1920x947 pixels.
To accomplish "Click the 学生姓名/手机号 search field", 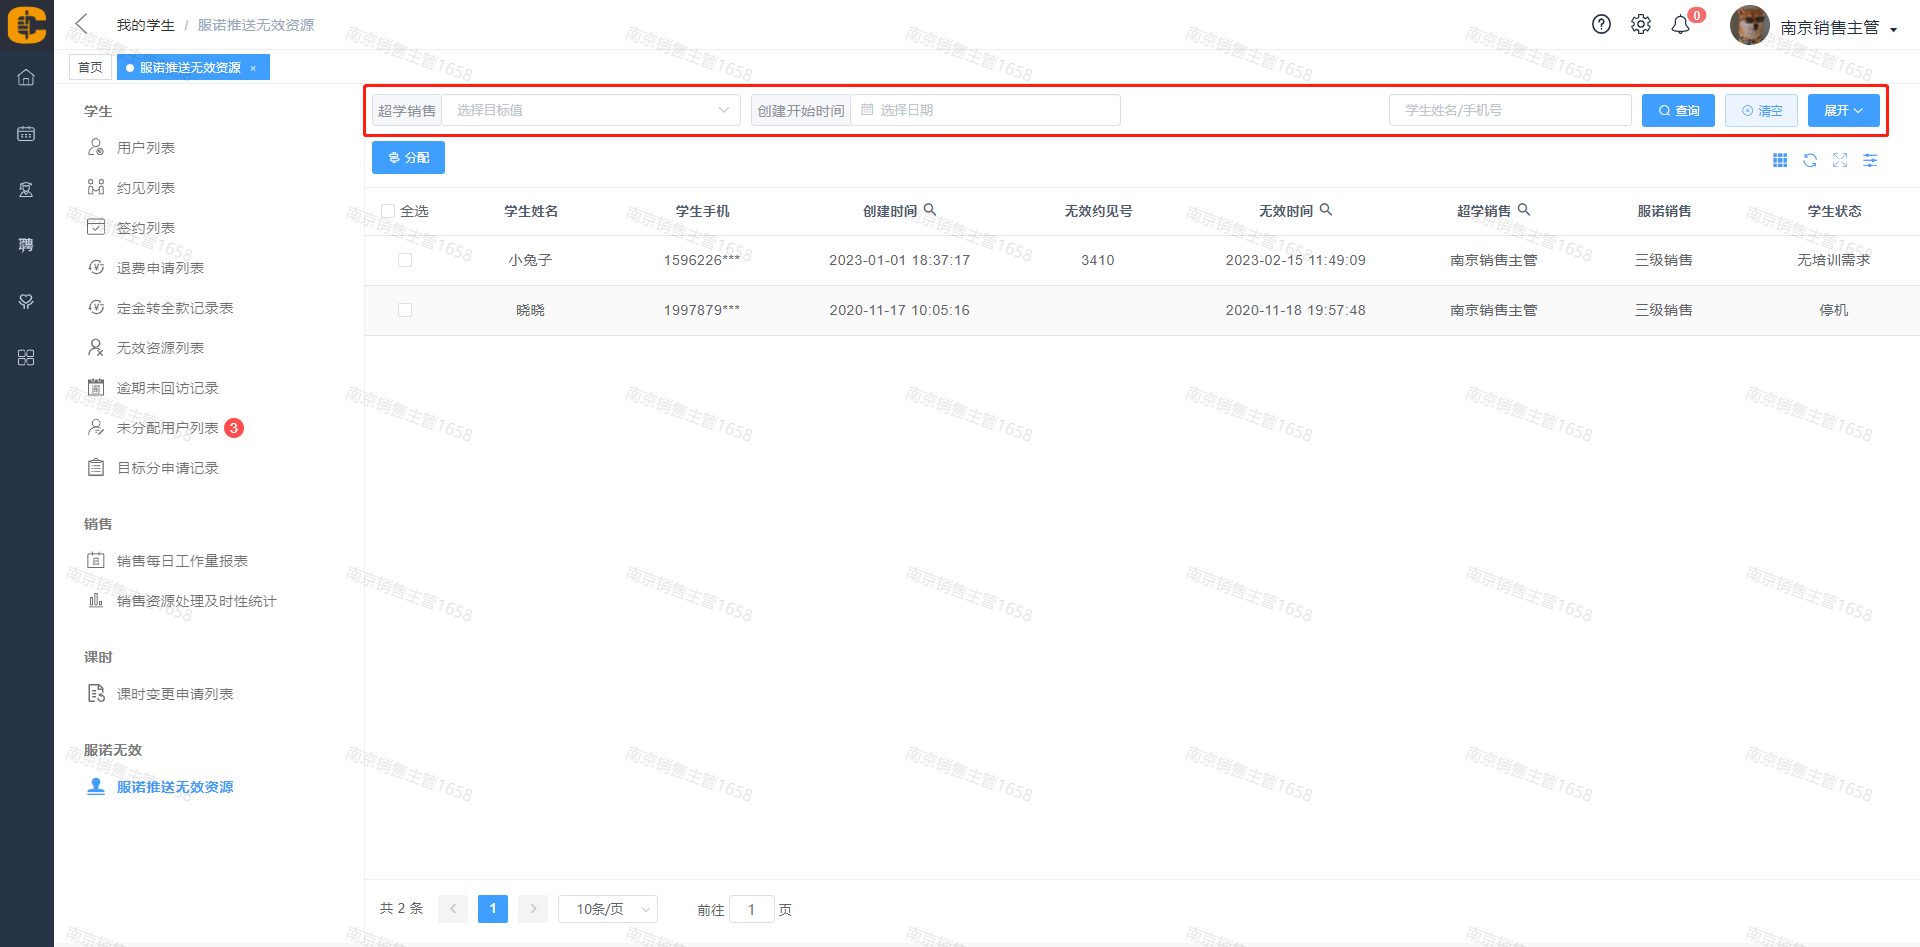I will pos(1509,110).
